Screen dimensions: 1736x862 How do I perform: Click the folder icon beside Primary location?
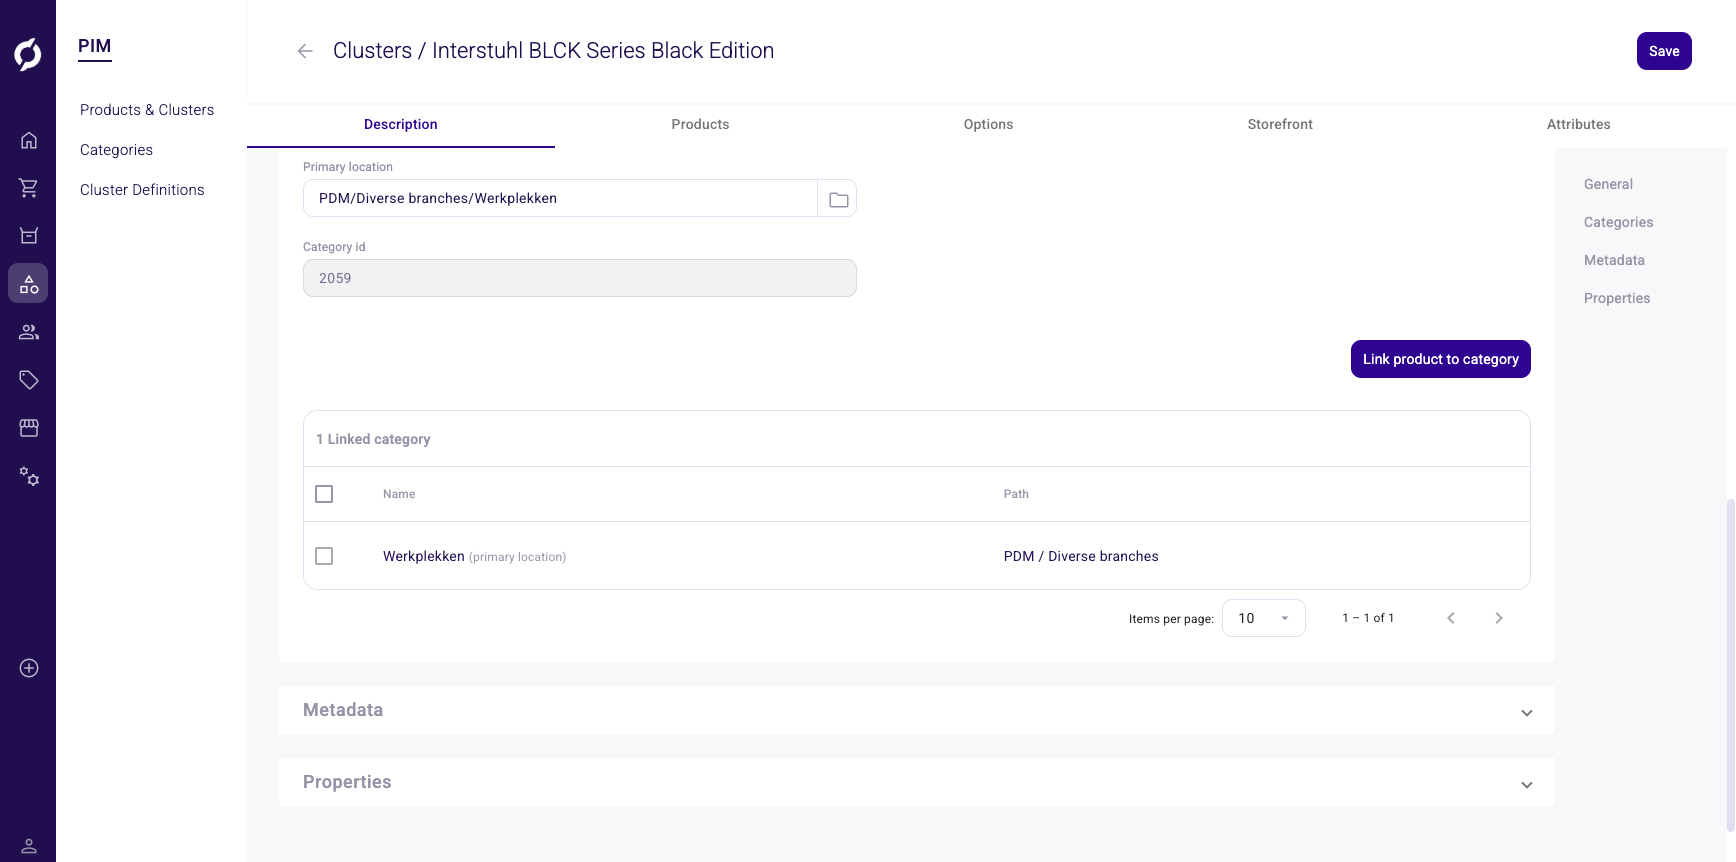pyautogui.click(x=838, y=199)
